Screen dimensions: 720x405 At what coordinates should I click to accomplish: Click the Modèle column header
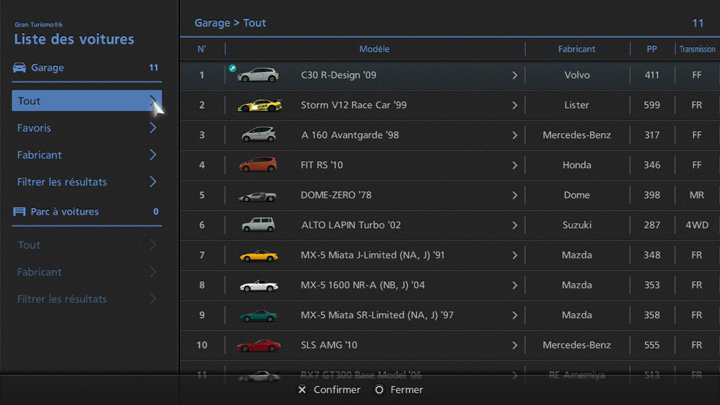(x=374, y=49)
